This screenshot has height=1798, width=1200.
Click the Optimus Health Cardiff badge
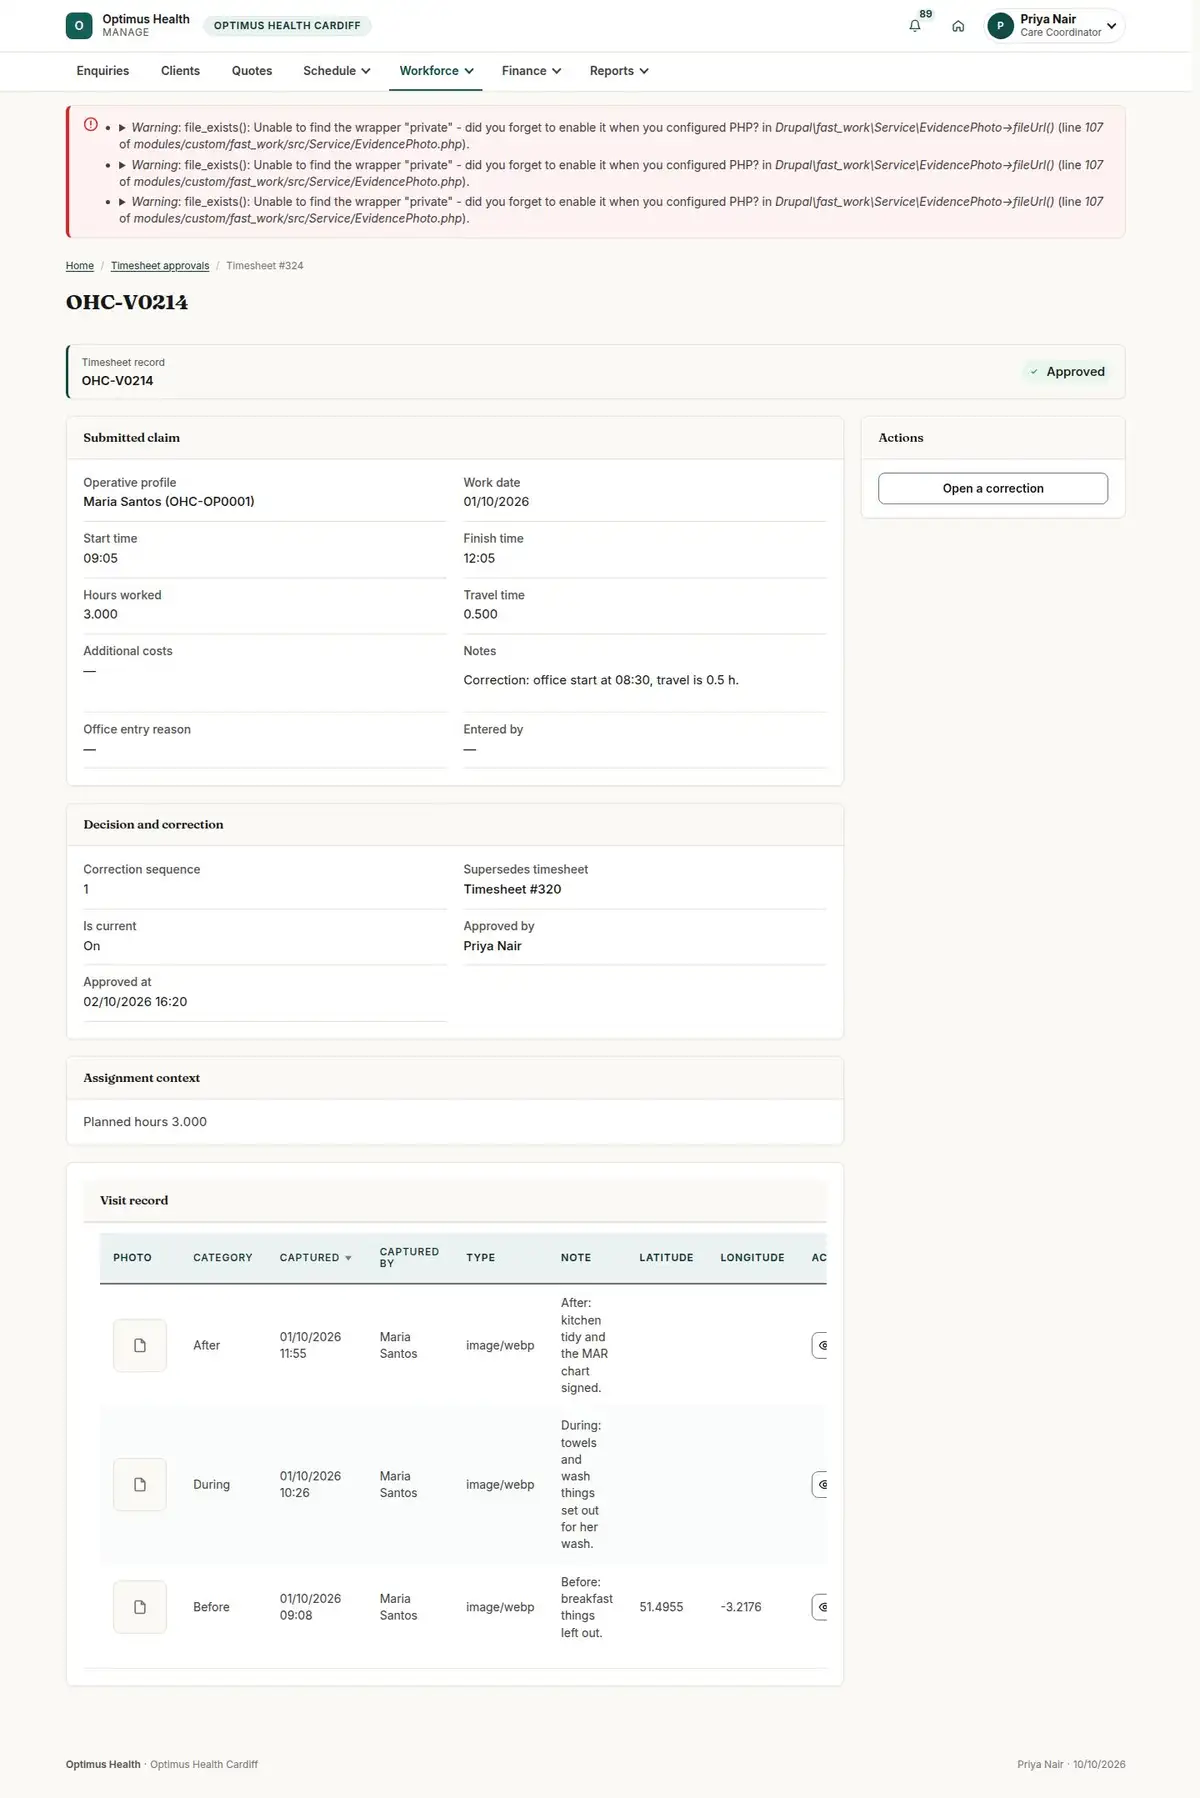click(287, 26)
